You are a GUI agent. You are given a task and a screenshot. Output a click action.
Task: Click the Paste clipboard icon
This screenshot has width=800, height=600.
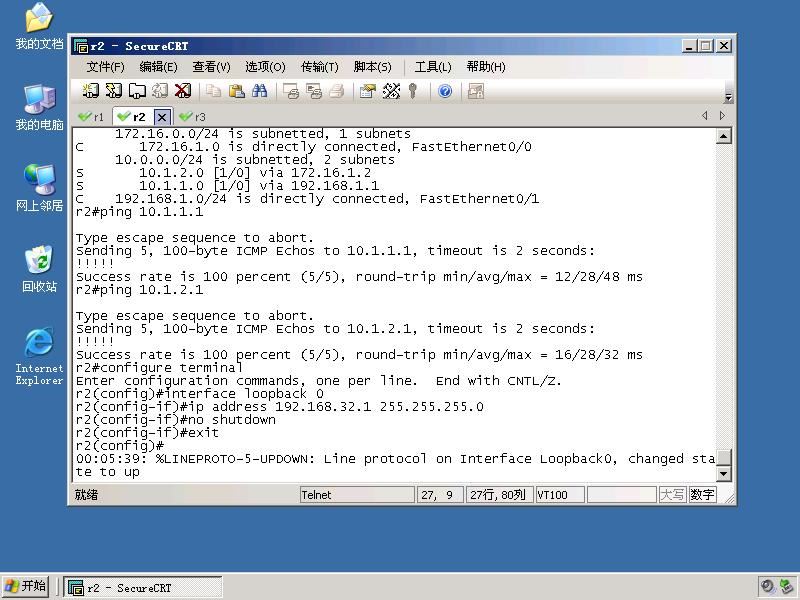[x=236, y=91]
